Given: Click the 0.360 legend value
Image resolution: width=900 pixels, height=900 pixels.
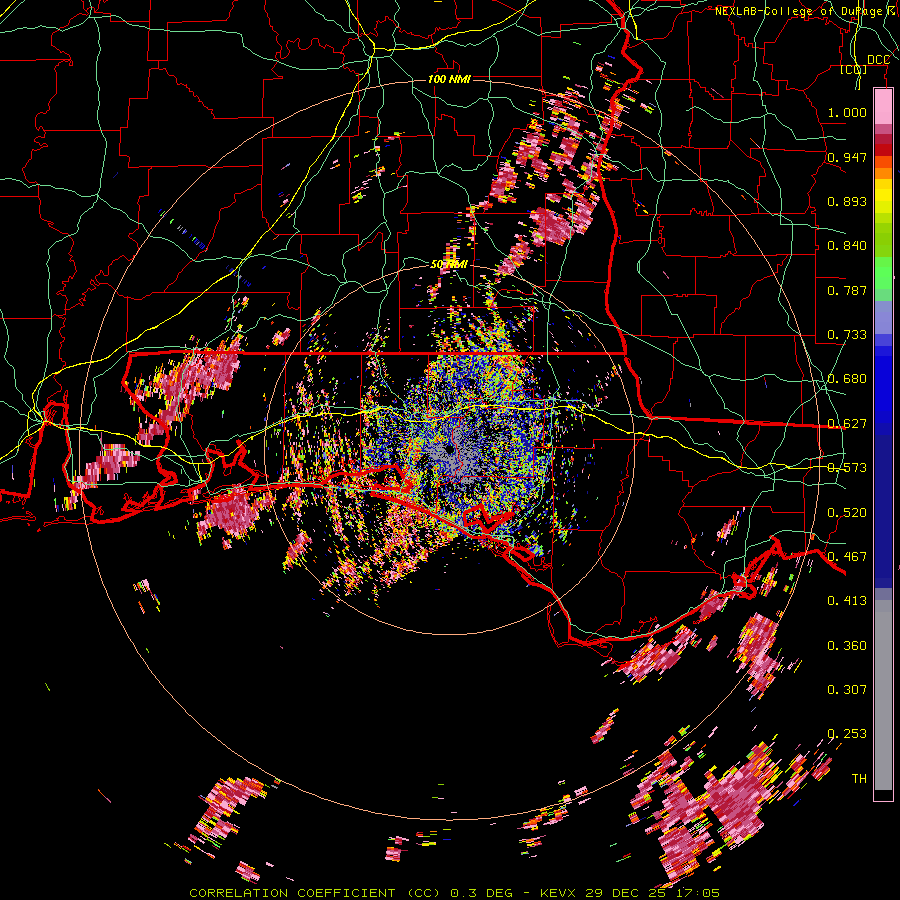Looking at the screenshot, I should click(847, 646).
